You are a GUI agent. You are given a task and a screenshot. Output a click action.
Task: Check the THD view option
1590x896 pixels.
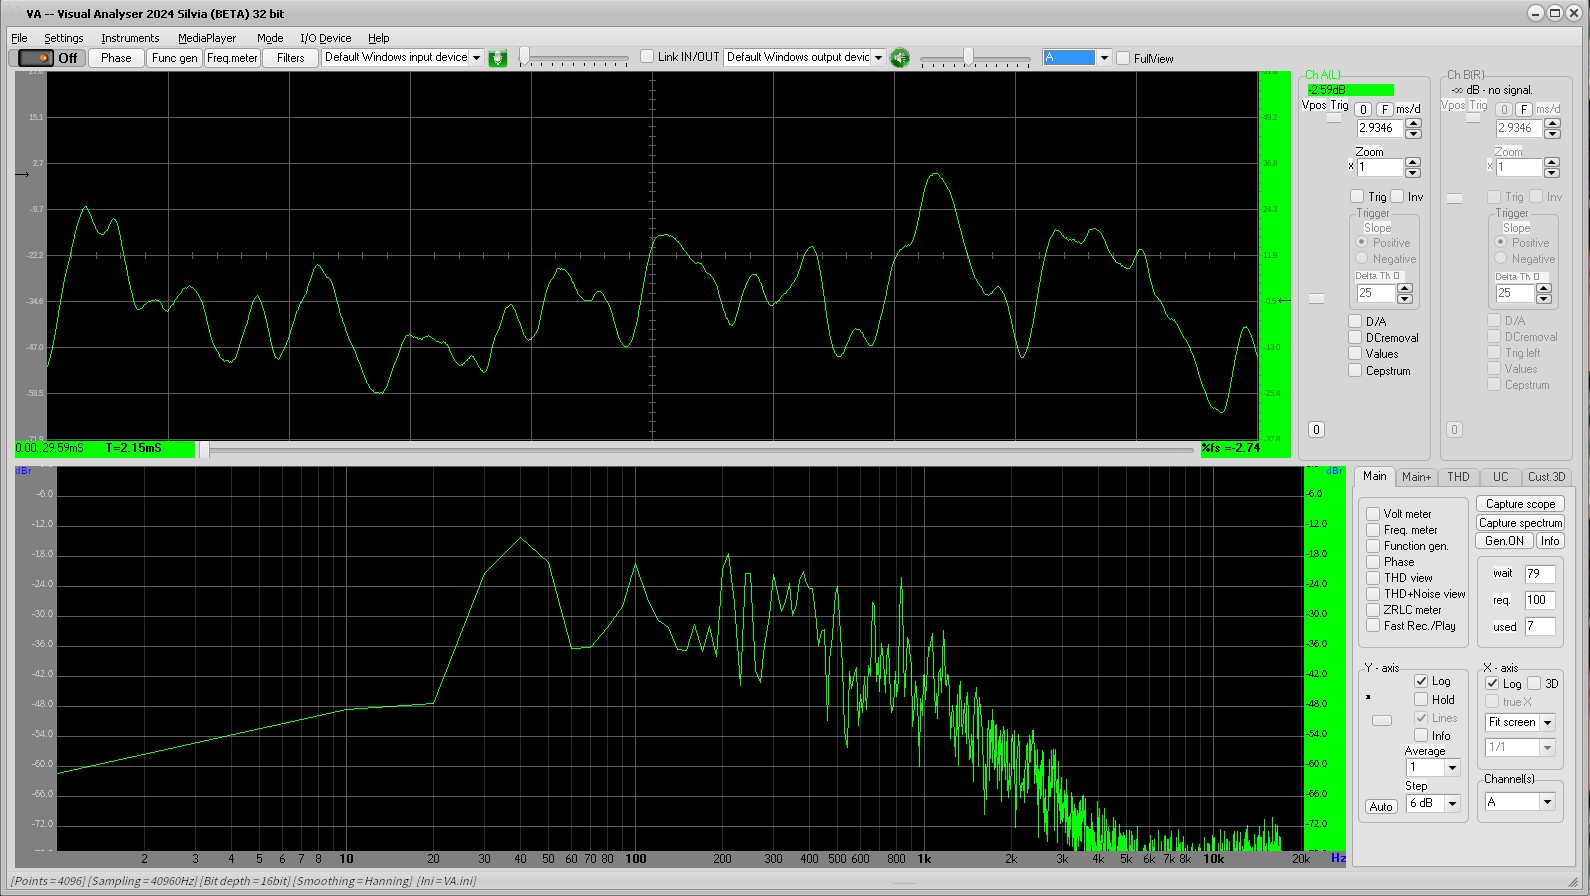click(1373, 578)
